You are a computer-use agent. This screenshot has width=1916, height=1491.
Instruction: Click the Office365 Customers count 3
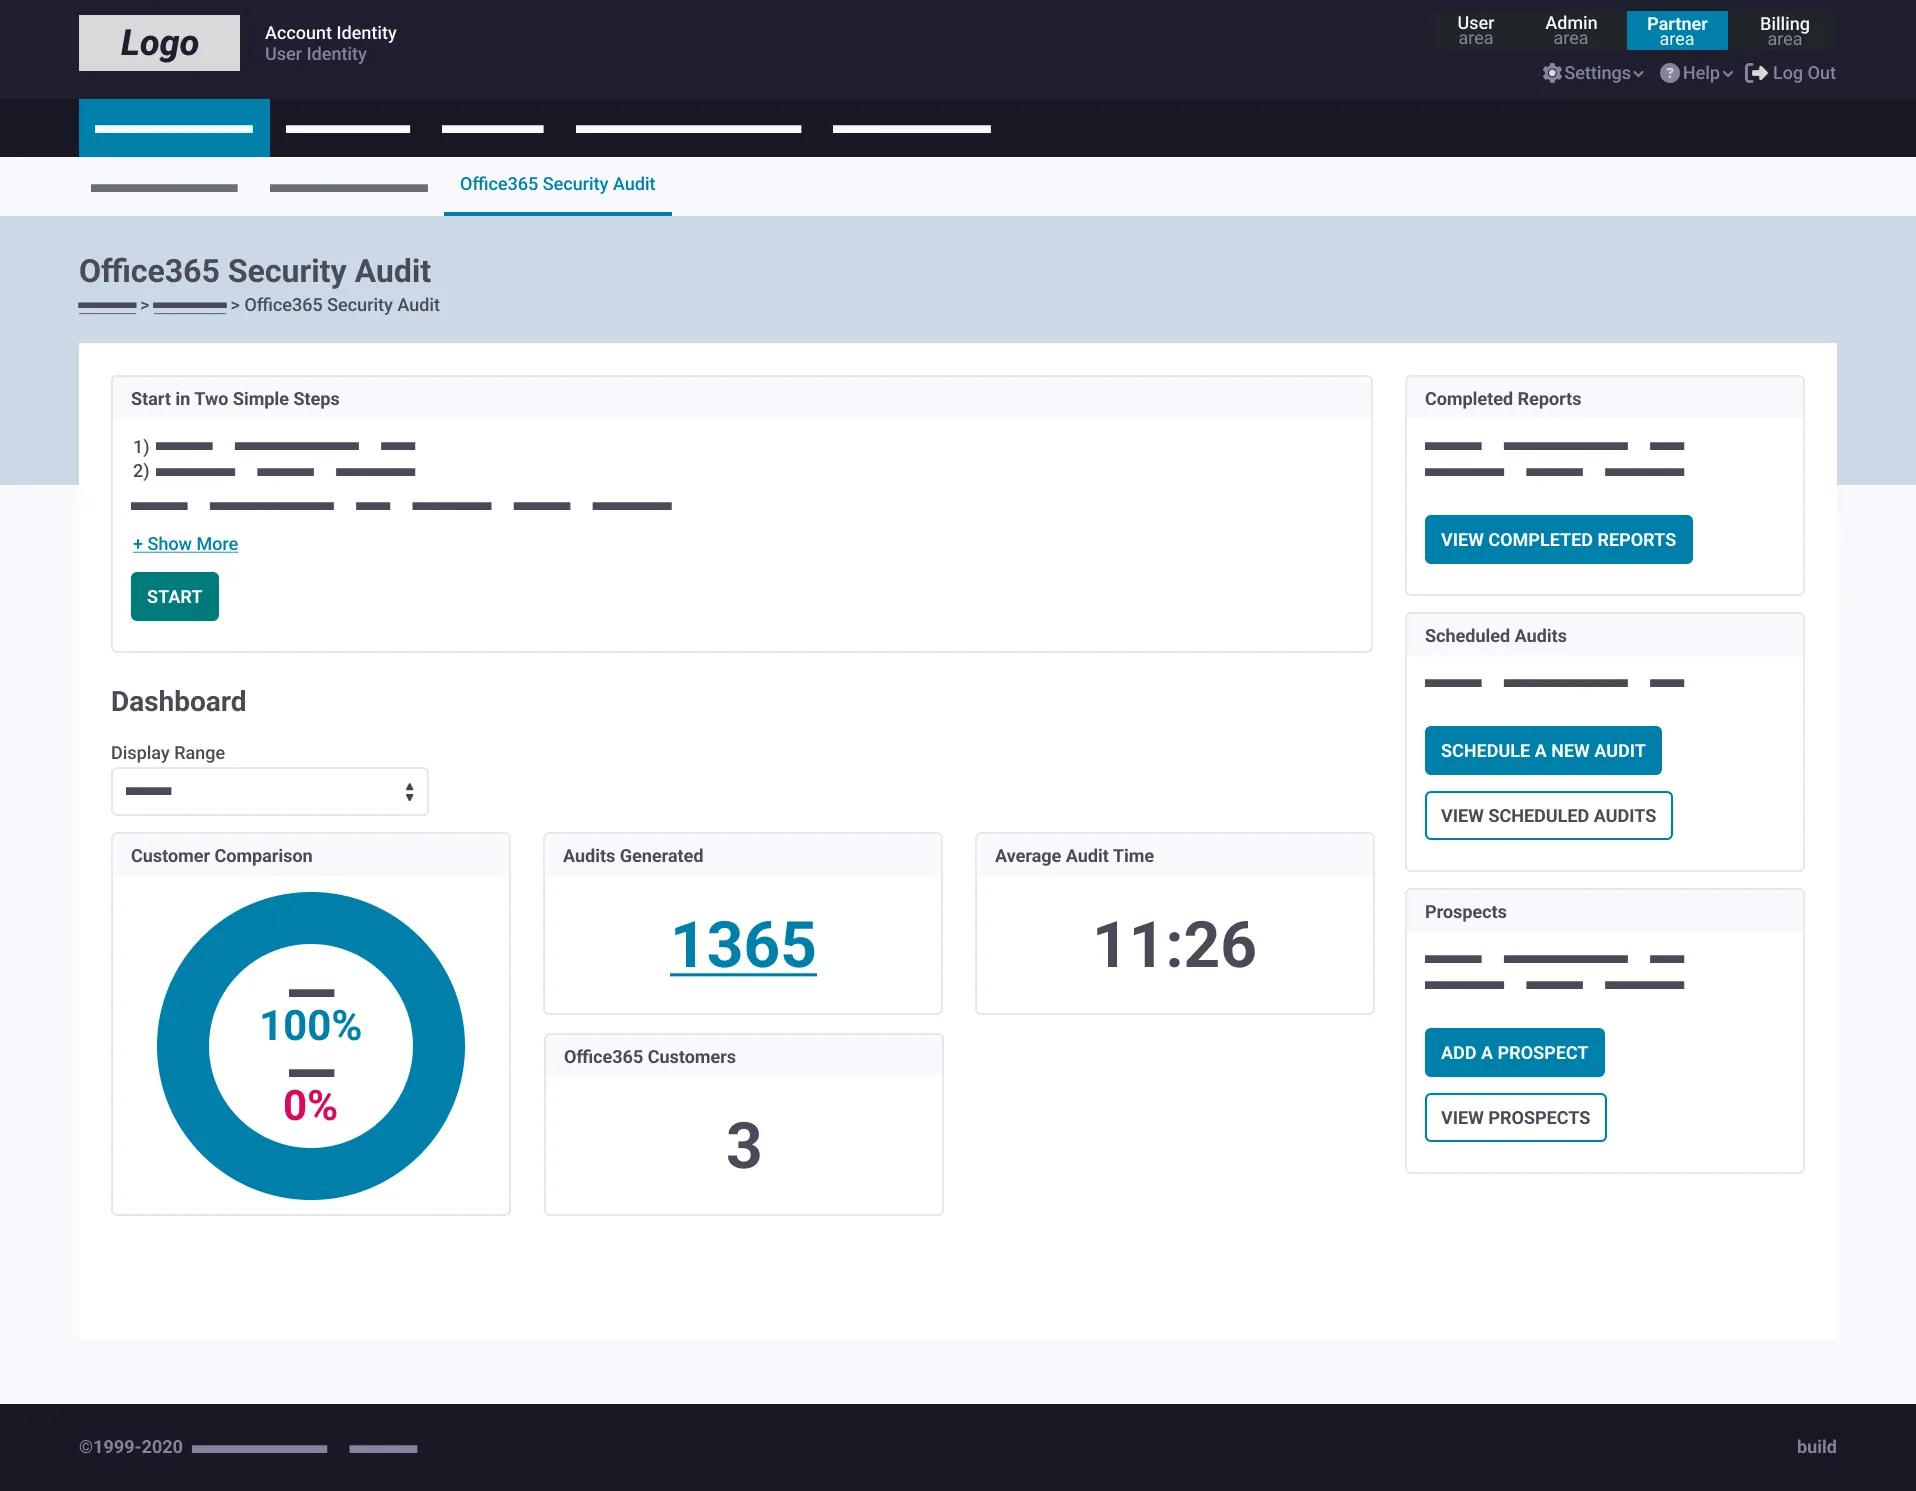[744, 1146]
